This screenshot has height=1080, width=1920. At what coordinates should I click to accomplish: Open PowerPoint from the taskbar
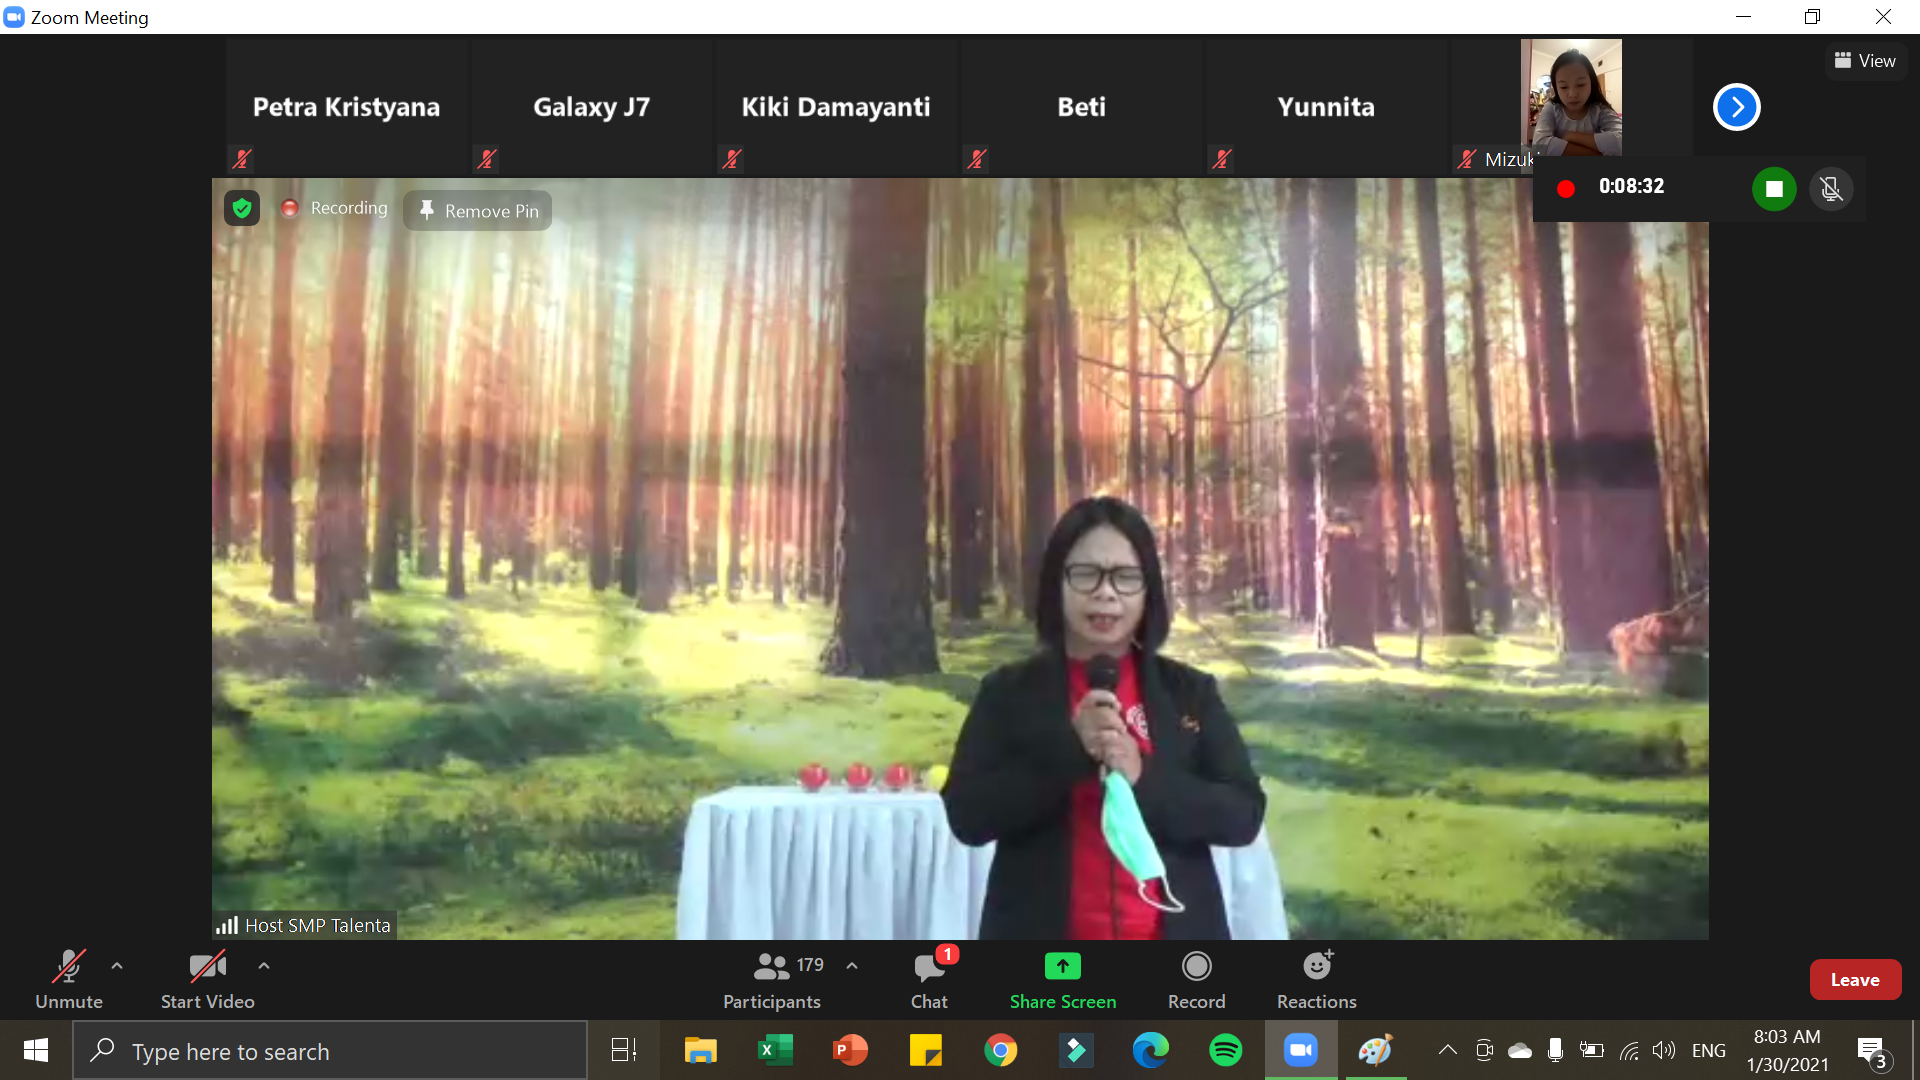pyautogui.click(x=850, y=1050)
